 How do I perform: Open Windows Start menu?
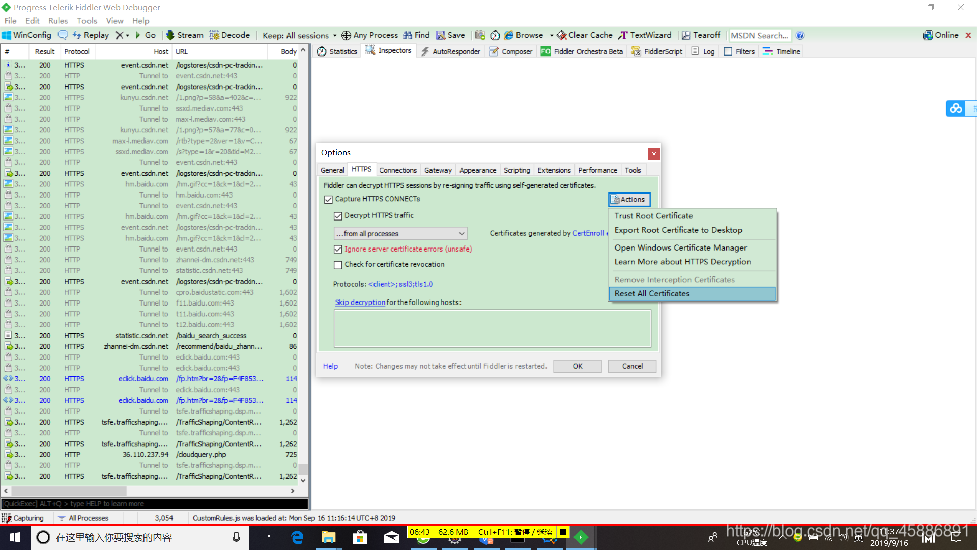click(15, 538)
